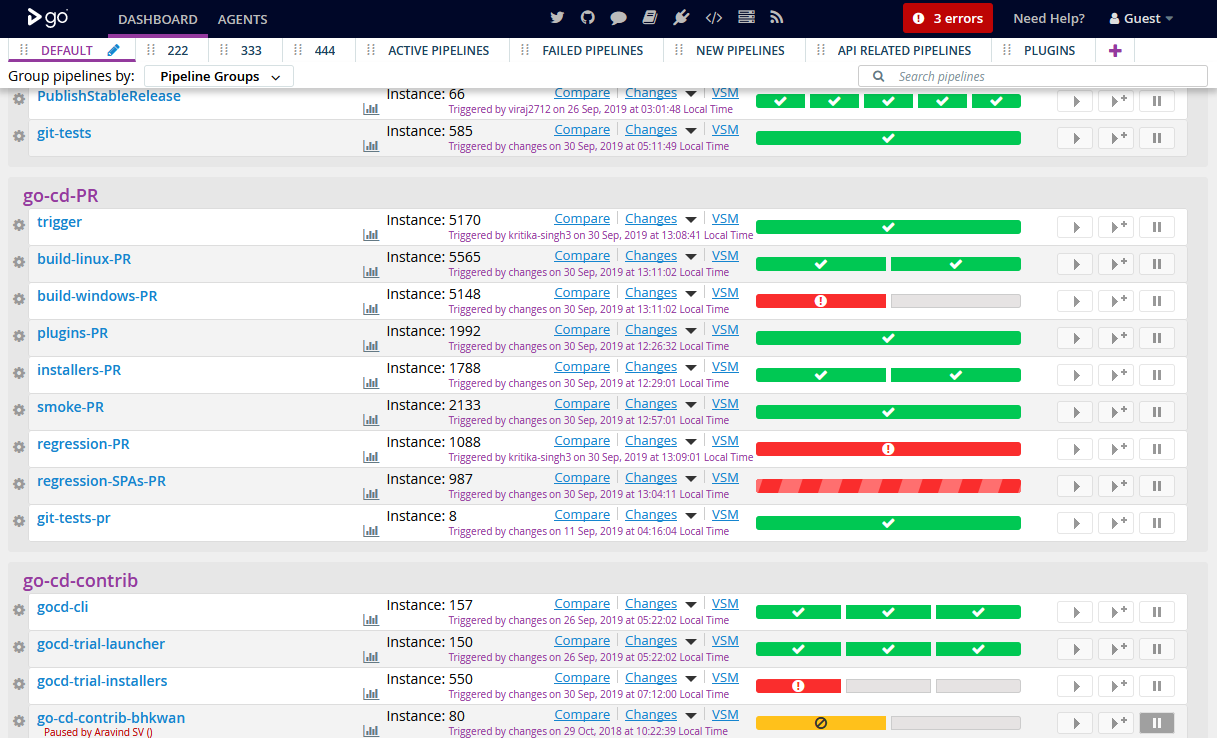The width and height of the screenshot is (1217, 738).
Task: View analytics chart for regression-PR
Action: click(371, 456)
